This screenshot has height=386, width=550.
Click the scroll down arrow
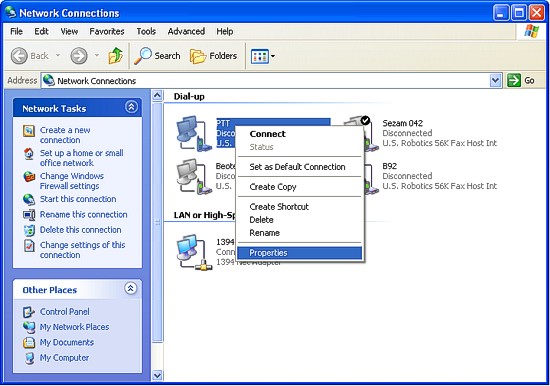157,375
